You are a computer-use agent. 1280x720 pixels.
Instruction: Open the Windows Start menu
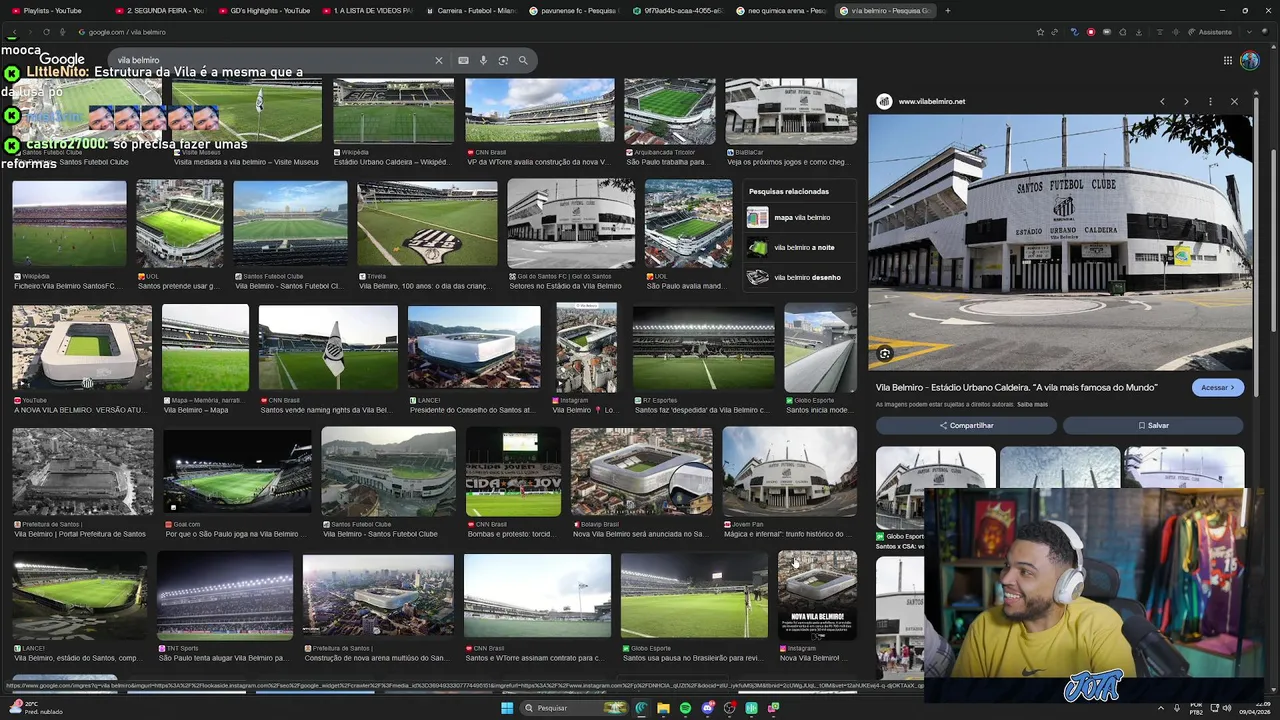507,708
